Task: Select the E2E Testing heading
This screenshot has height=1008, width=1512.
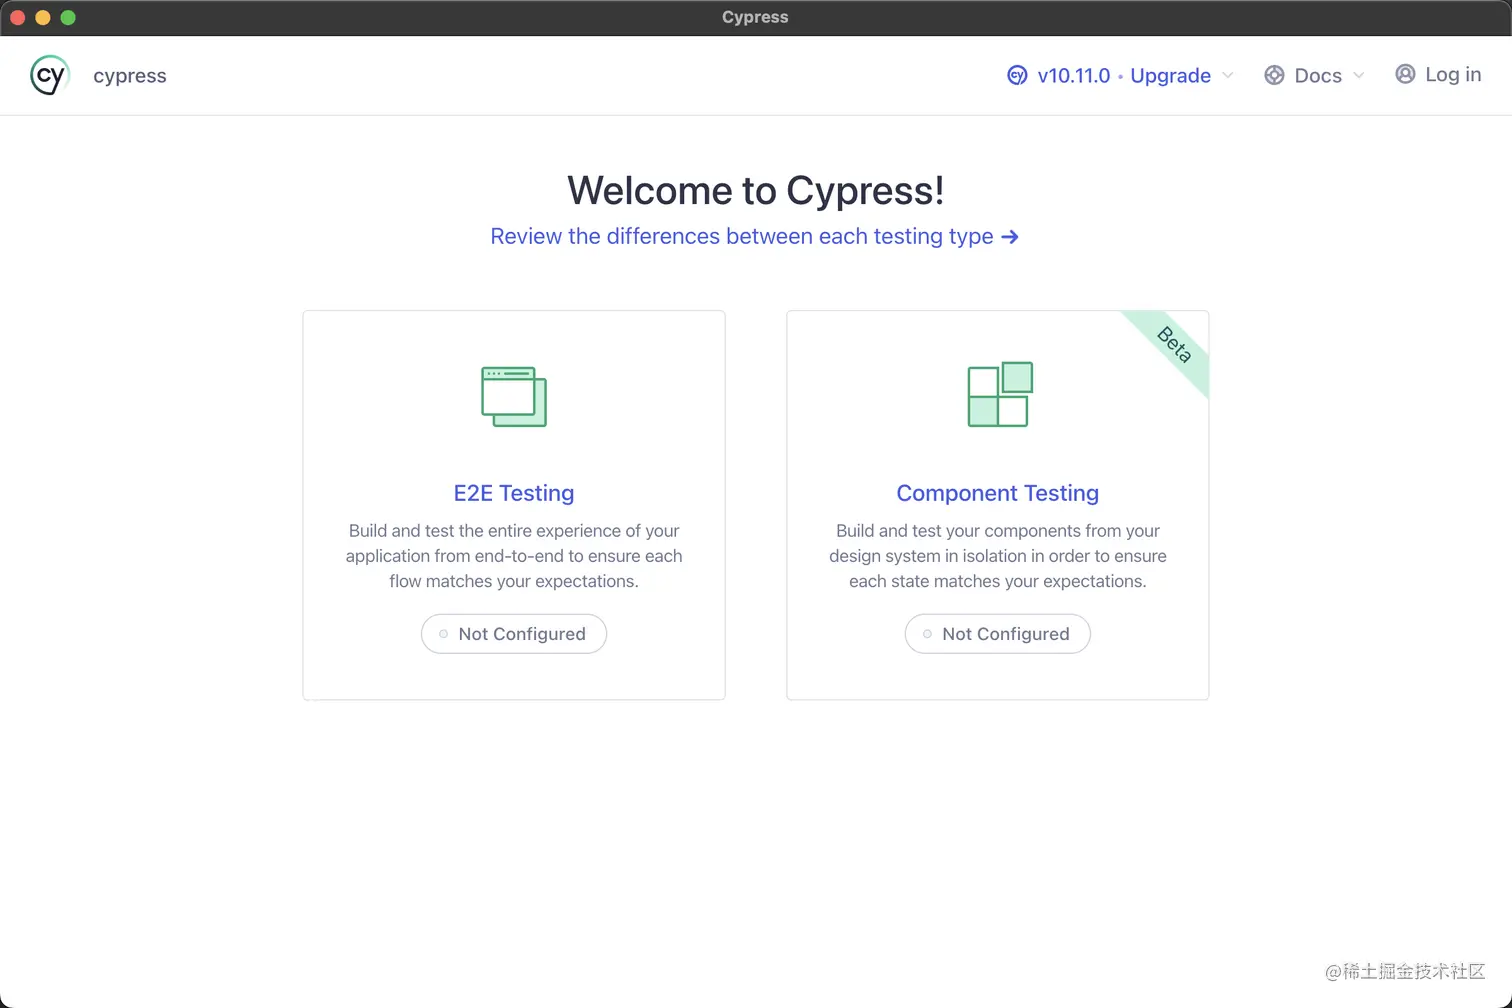Action: click(x=514, y=493)
